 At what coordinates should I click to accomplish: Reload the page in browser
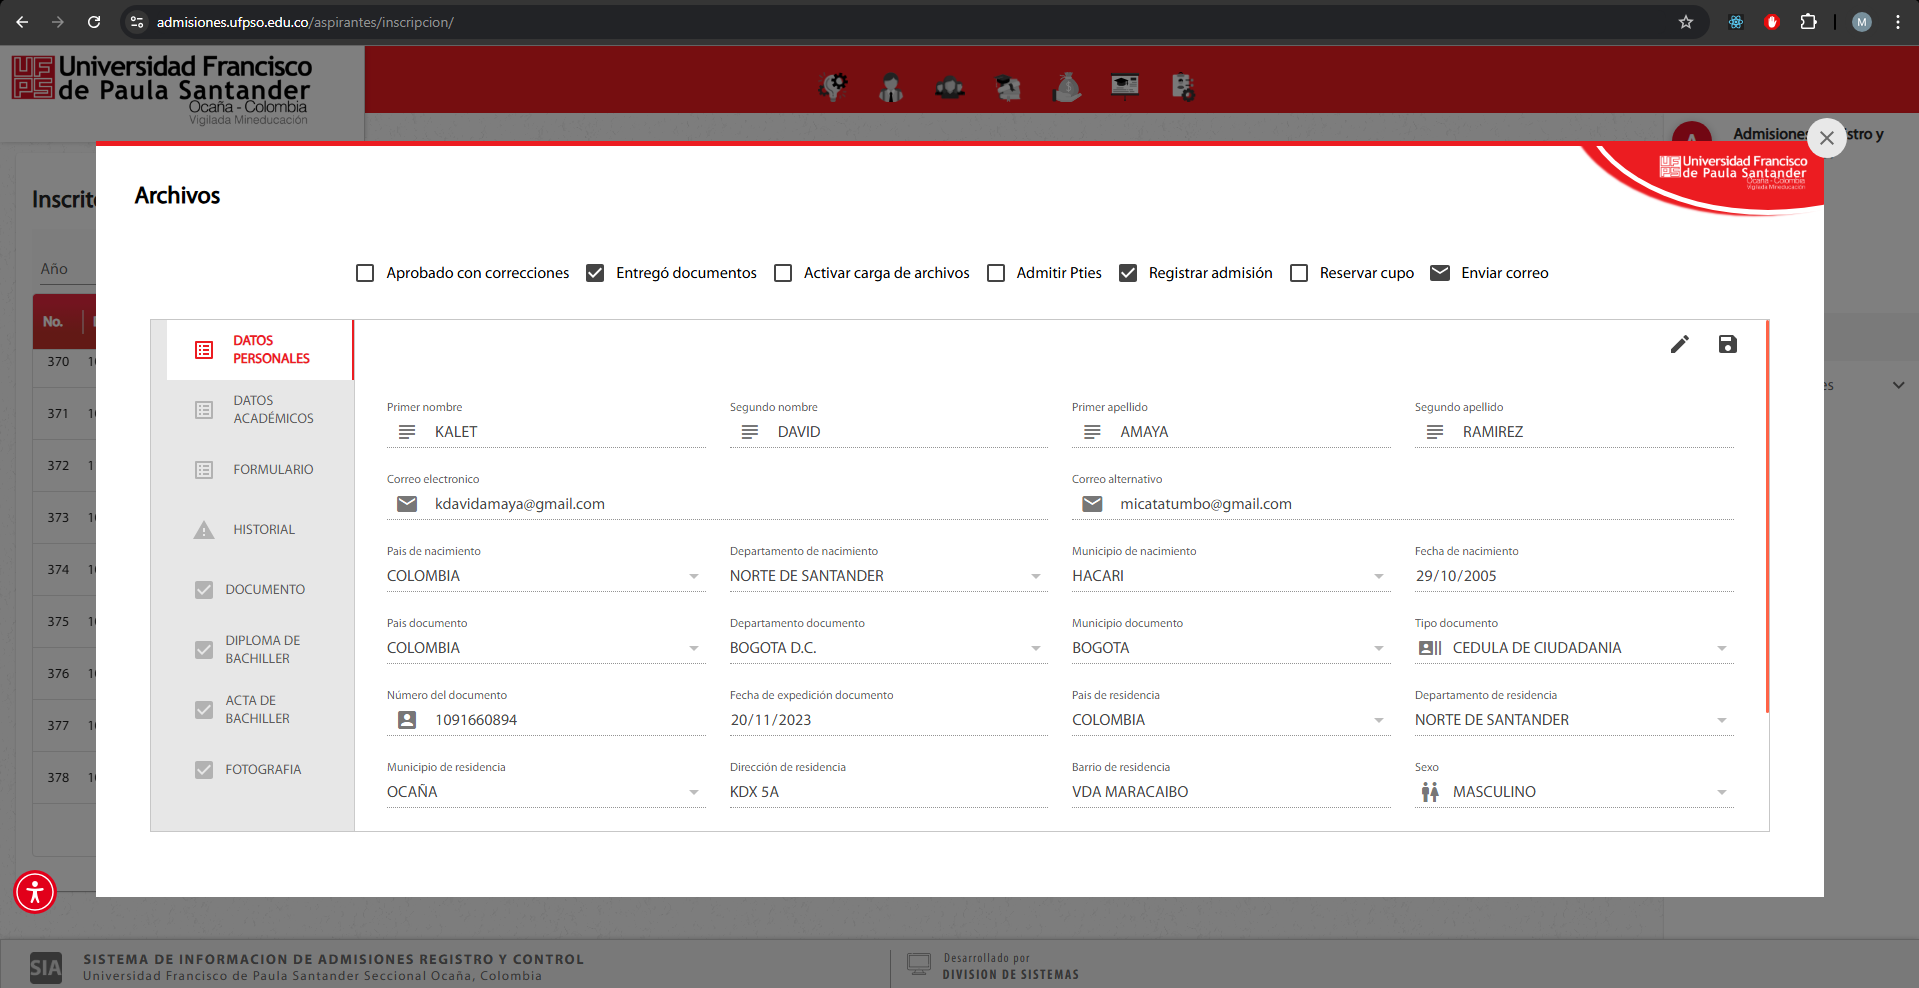point(94,22)
